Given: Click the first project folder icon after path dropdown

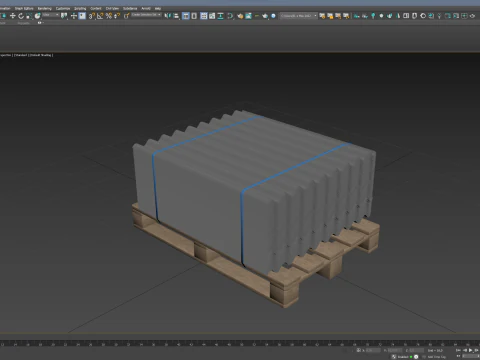Looking at the screenshot, I should pyautogui.click(x=322, y=16).
